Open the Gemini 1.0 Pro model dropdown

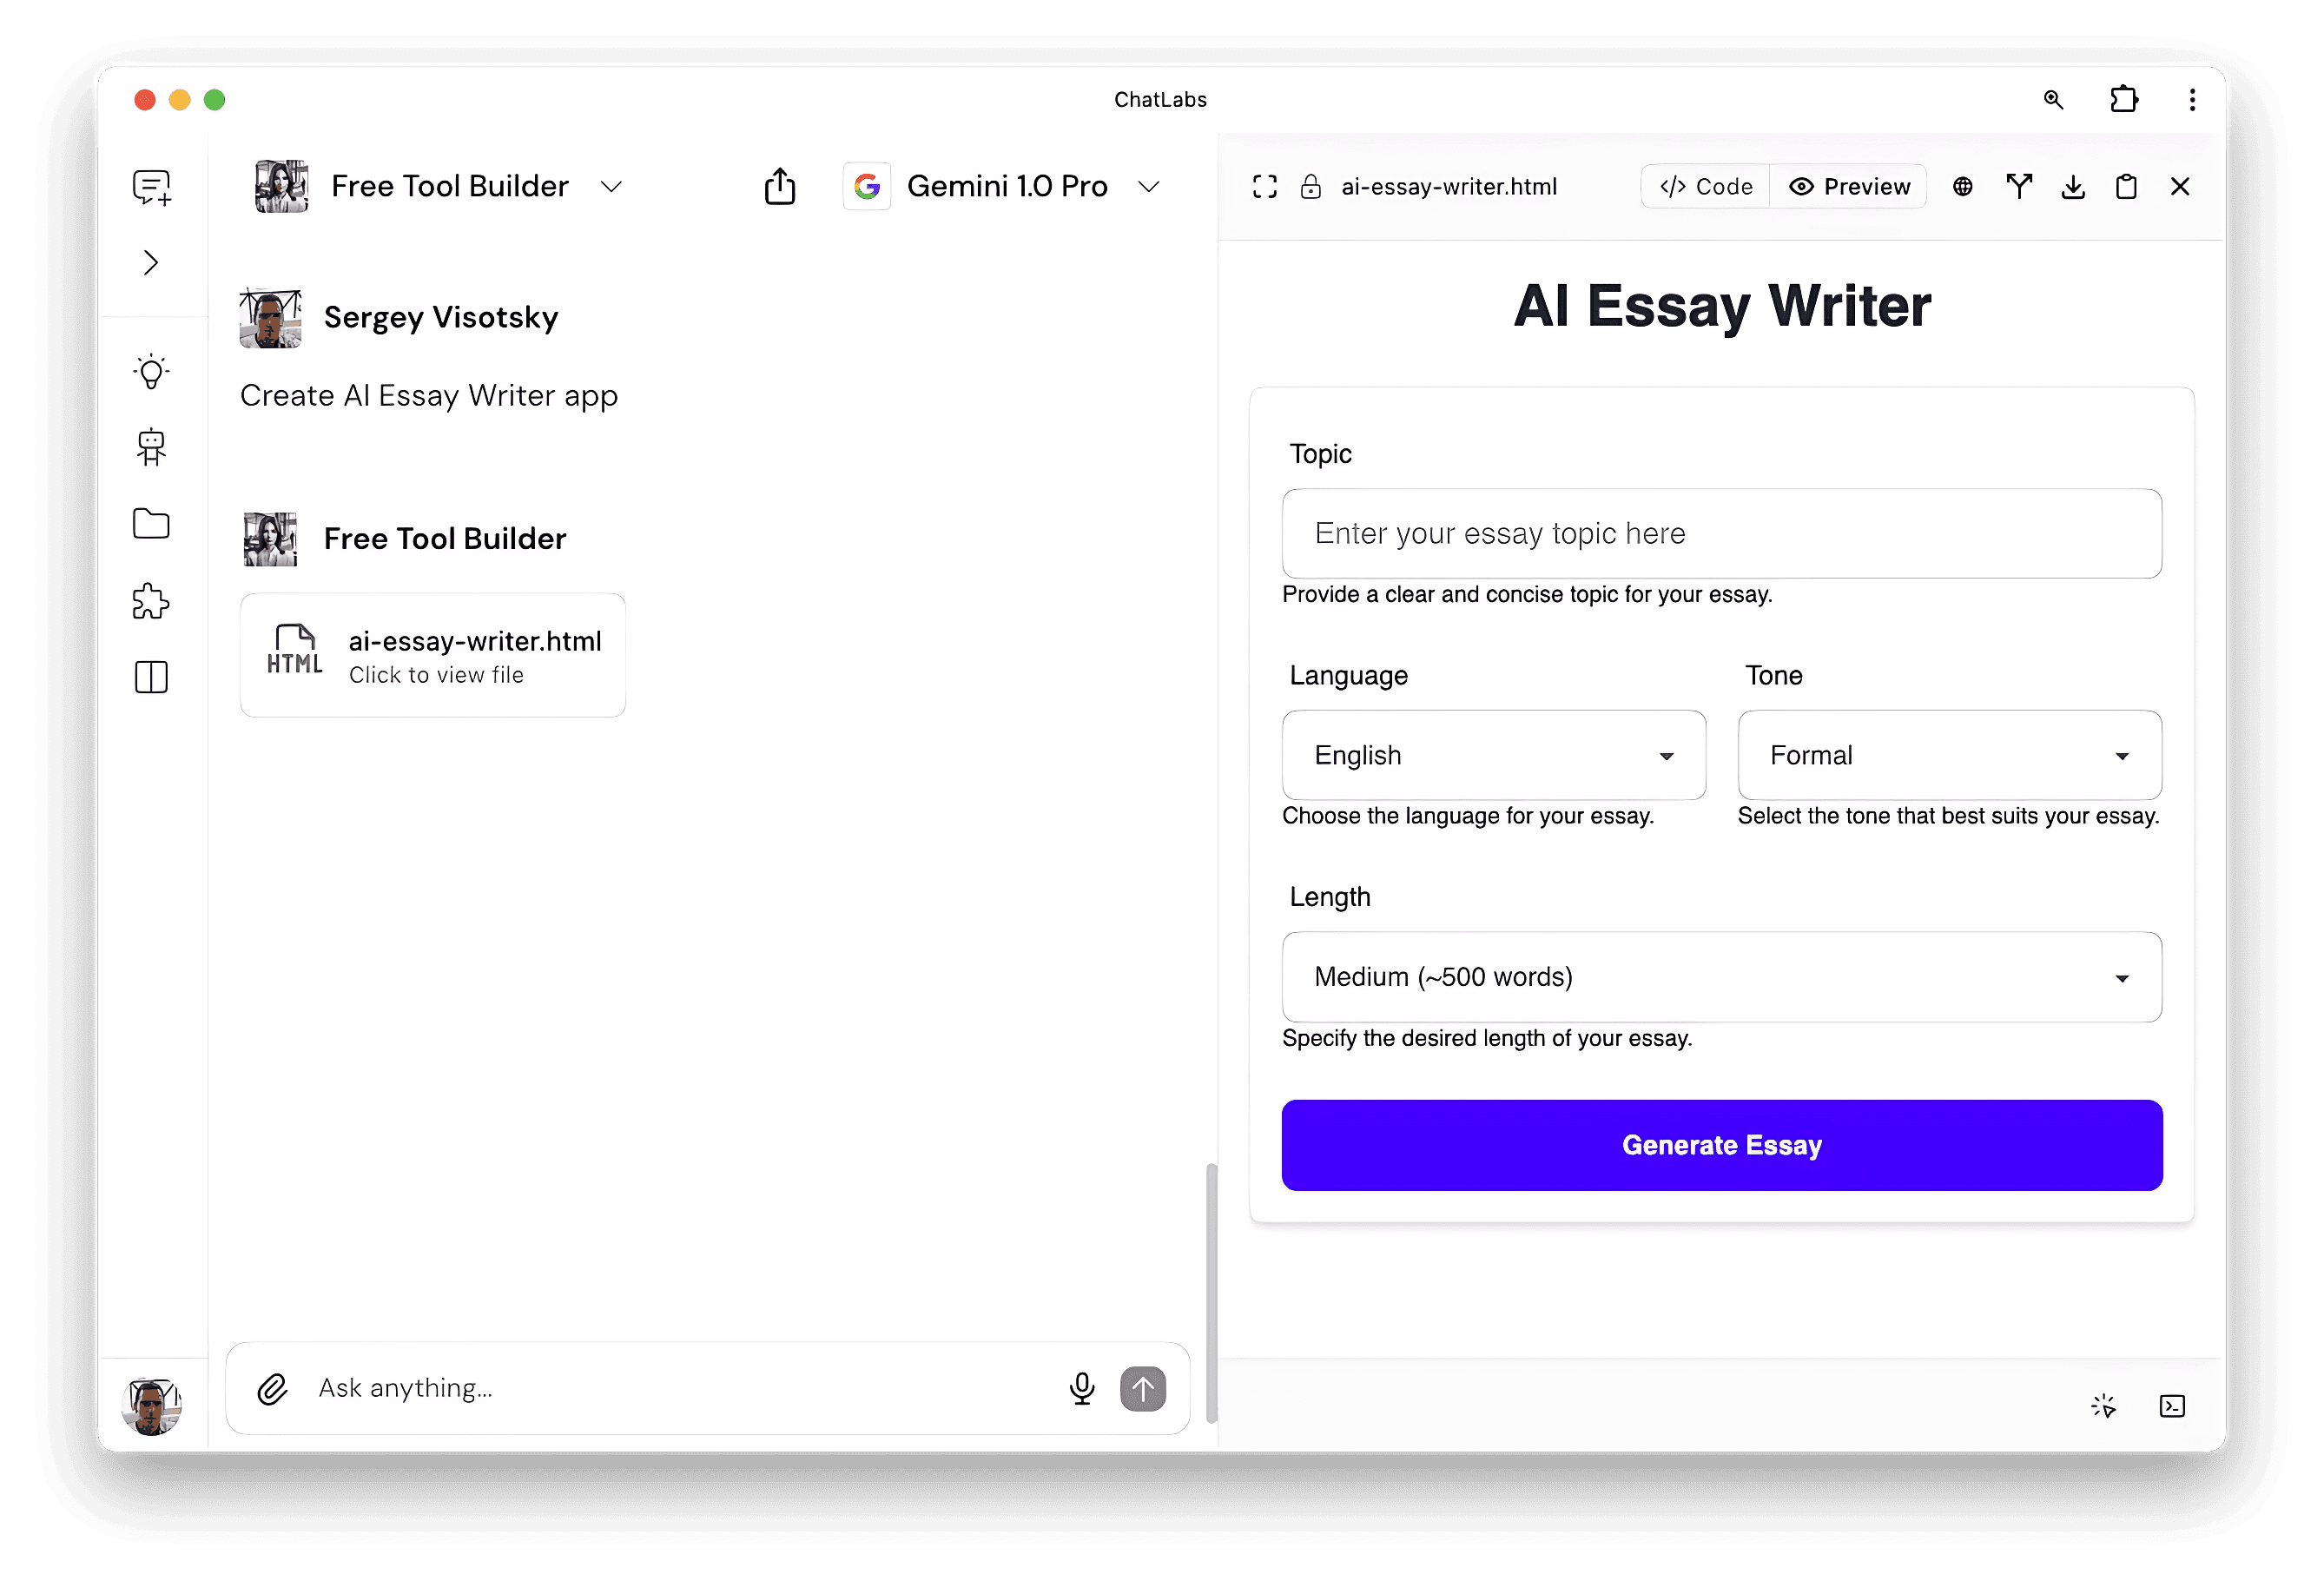1006,186
